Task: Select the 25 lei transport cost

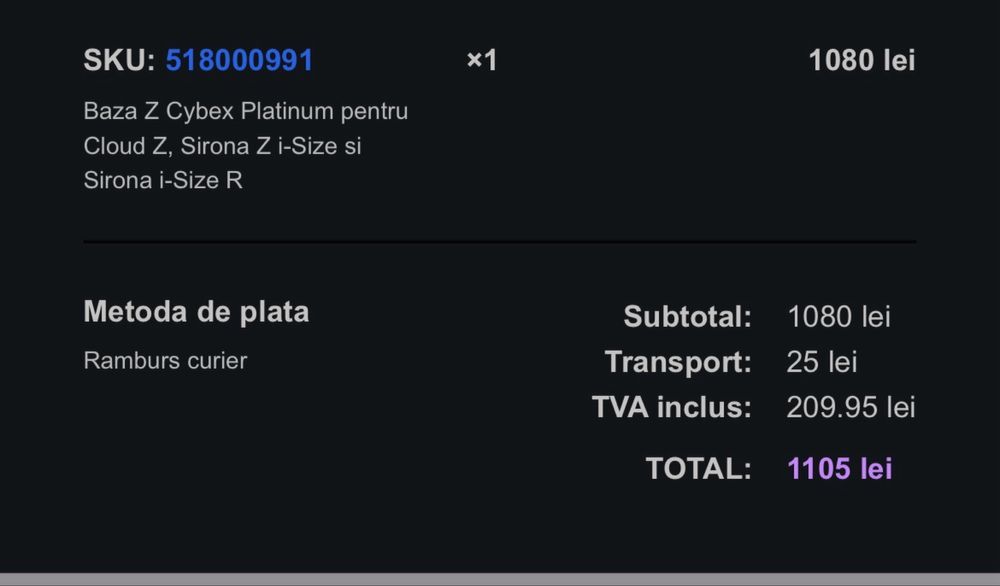Action: point(822,362)
